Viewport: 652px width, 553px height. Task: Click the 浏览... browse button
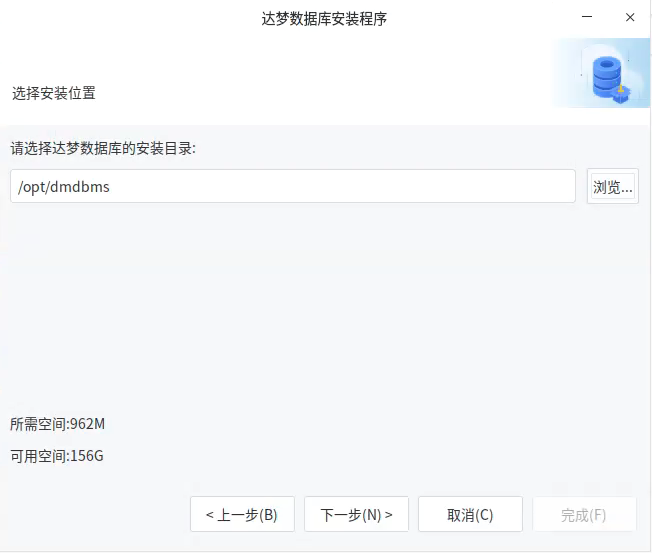612,186
